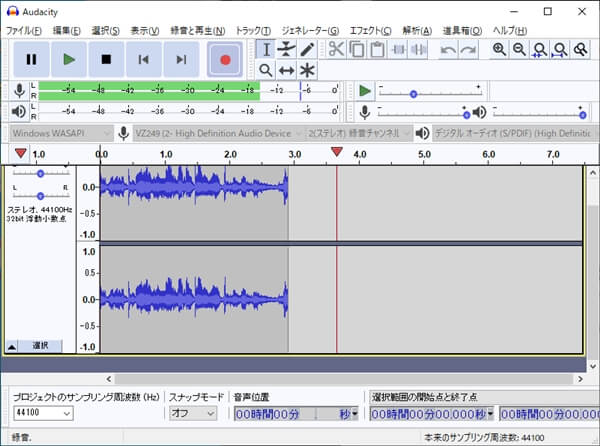
Task: Paste audio with the clipboard icon
Action: coord(377,49)
